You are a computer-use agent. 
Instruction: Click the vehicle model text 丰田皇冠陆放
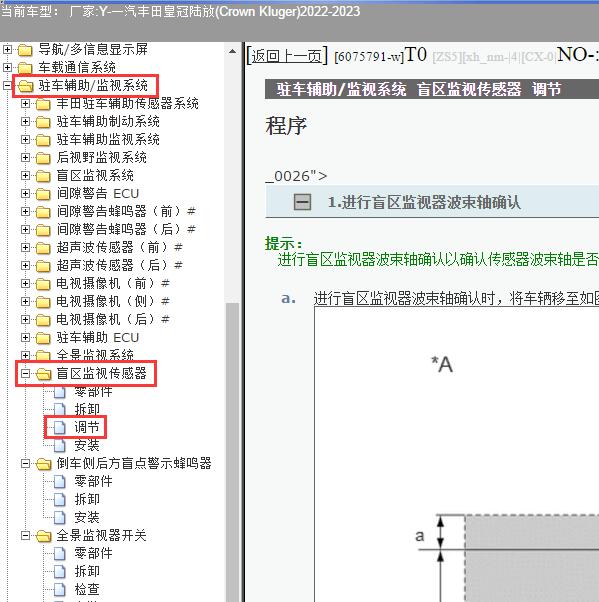pos(177,11)
